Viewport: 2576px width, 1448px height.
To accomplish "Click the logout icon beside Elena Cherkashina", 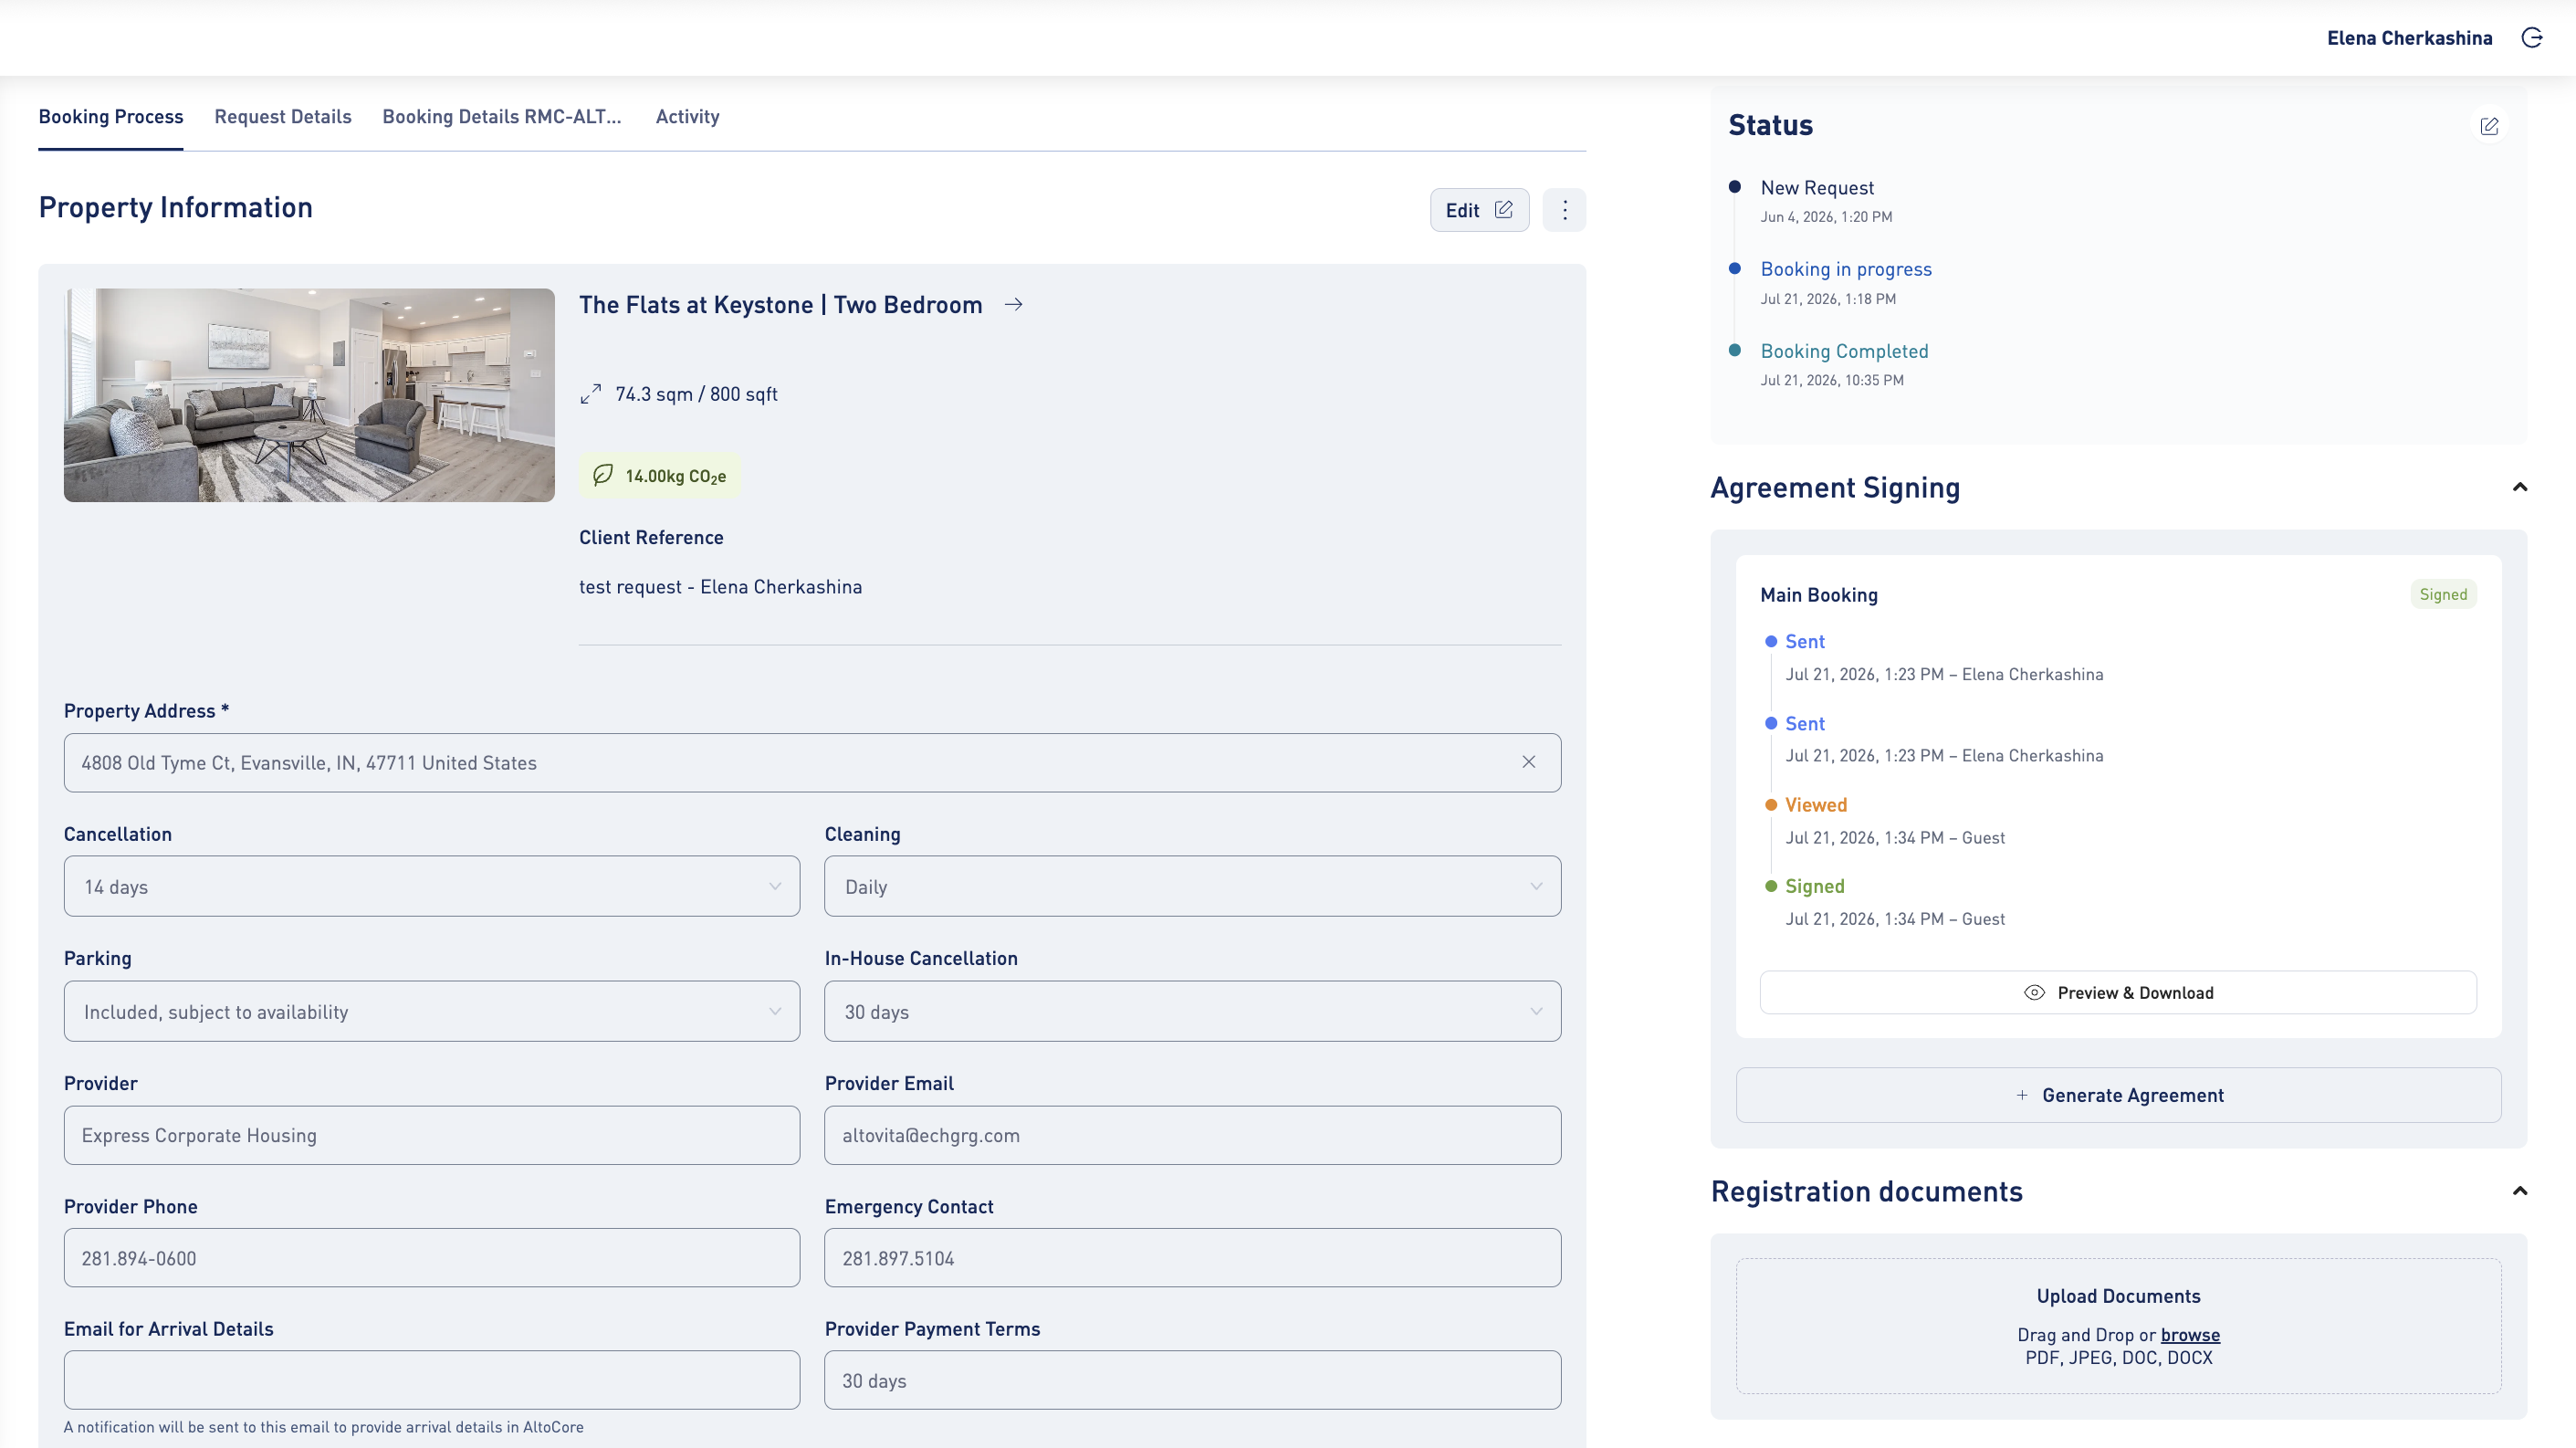I will coord(2532,38).
